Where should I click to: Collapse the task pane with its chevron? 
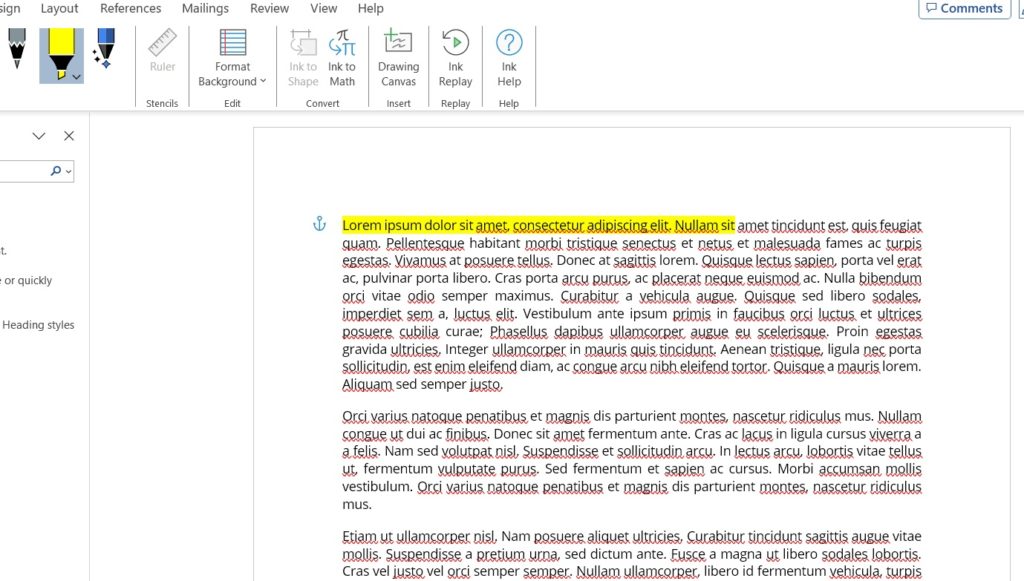click(39, 135)
